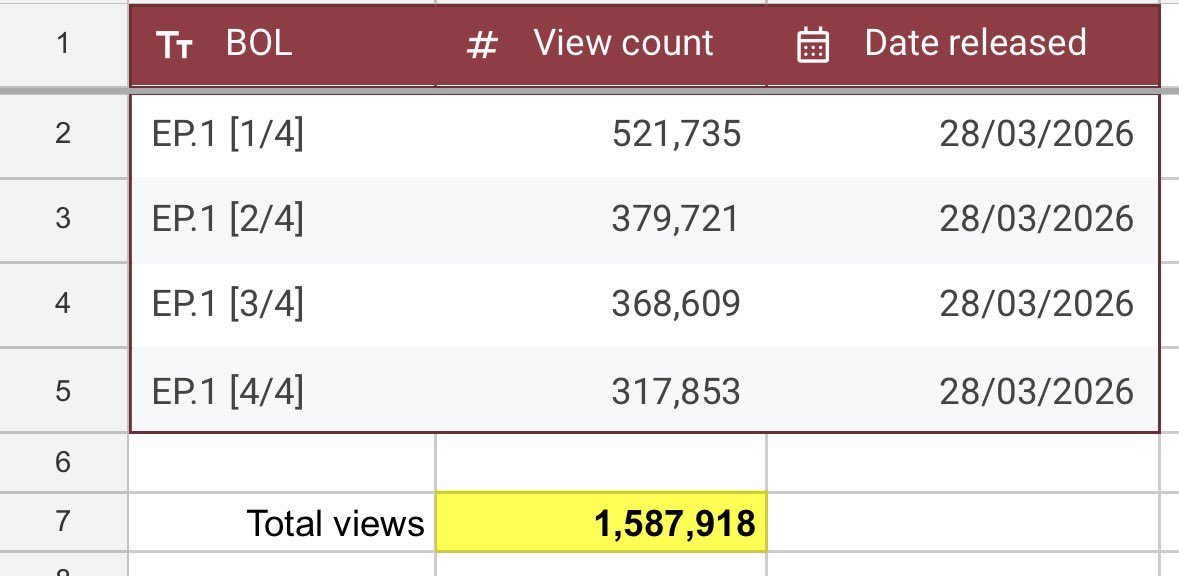Select row header 4
This screenshot has height=576, width=1179.
[63, 305]
